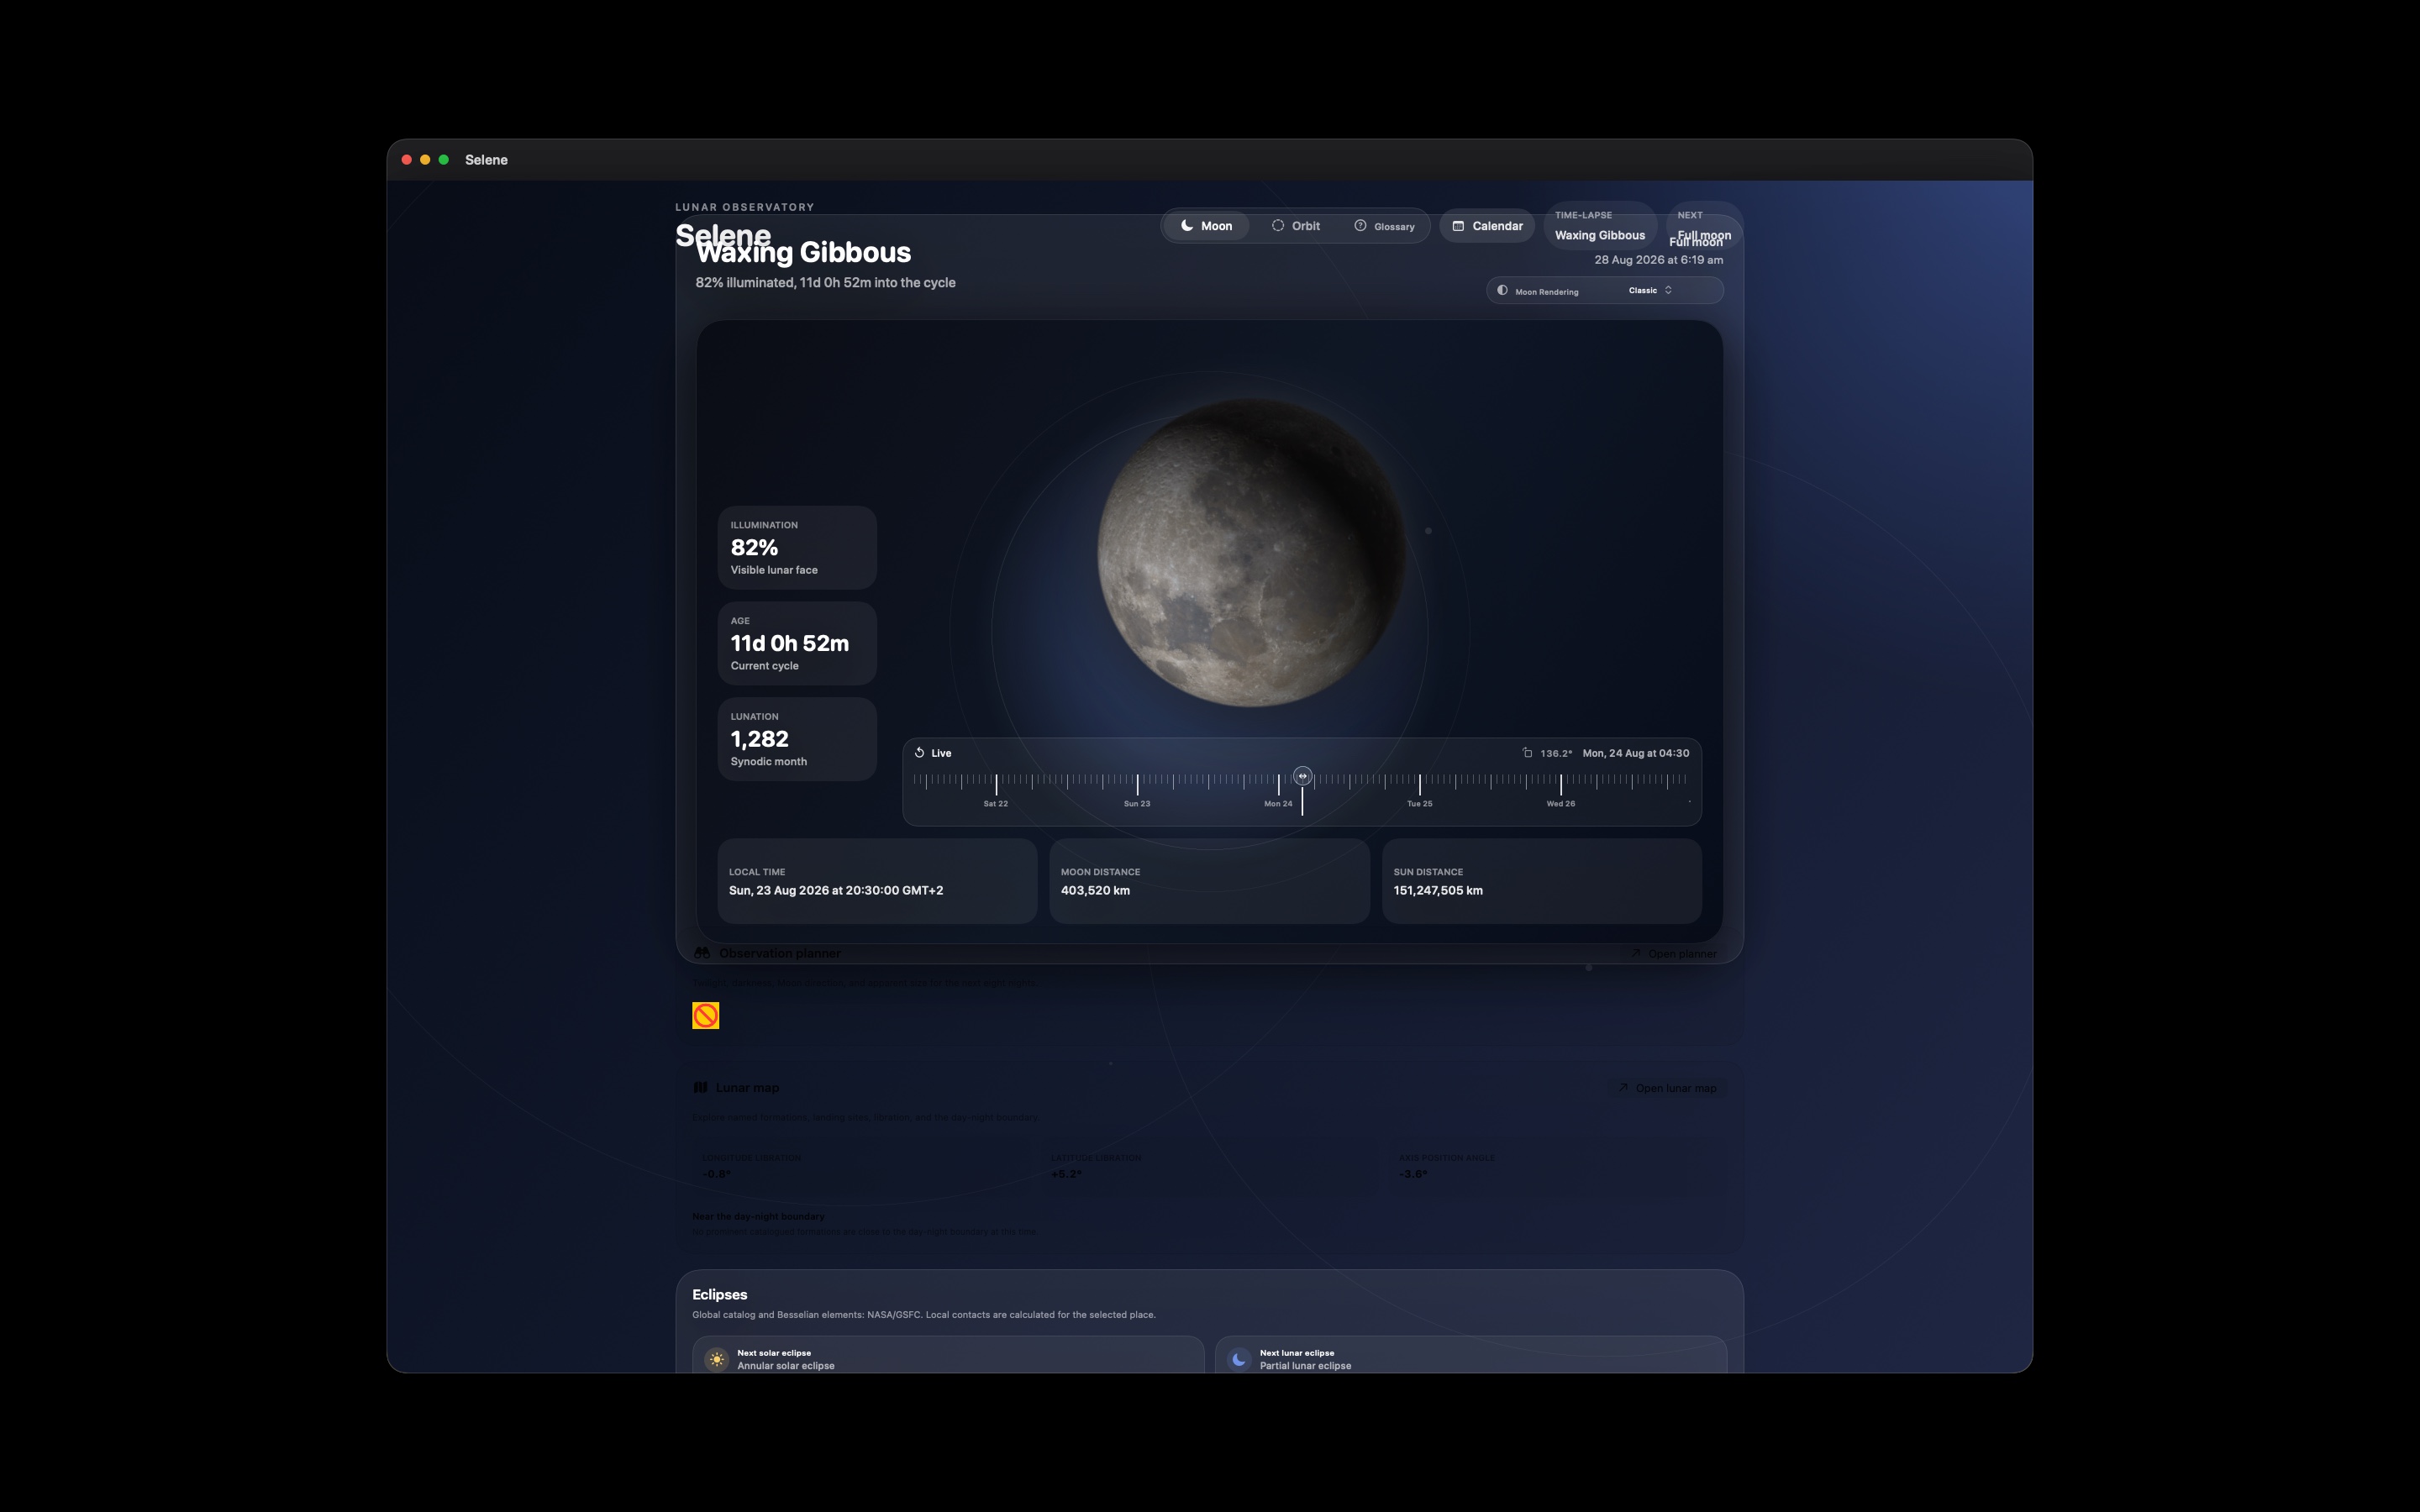Click the Longitude Libration -0.8° value
The image size is (2420, 1512).
click(716, 1174)
